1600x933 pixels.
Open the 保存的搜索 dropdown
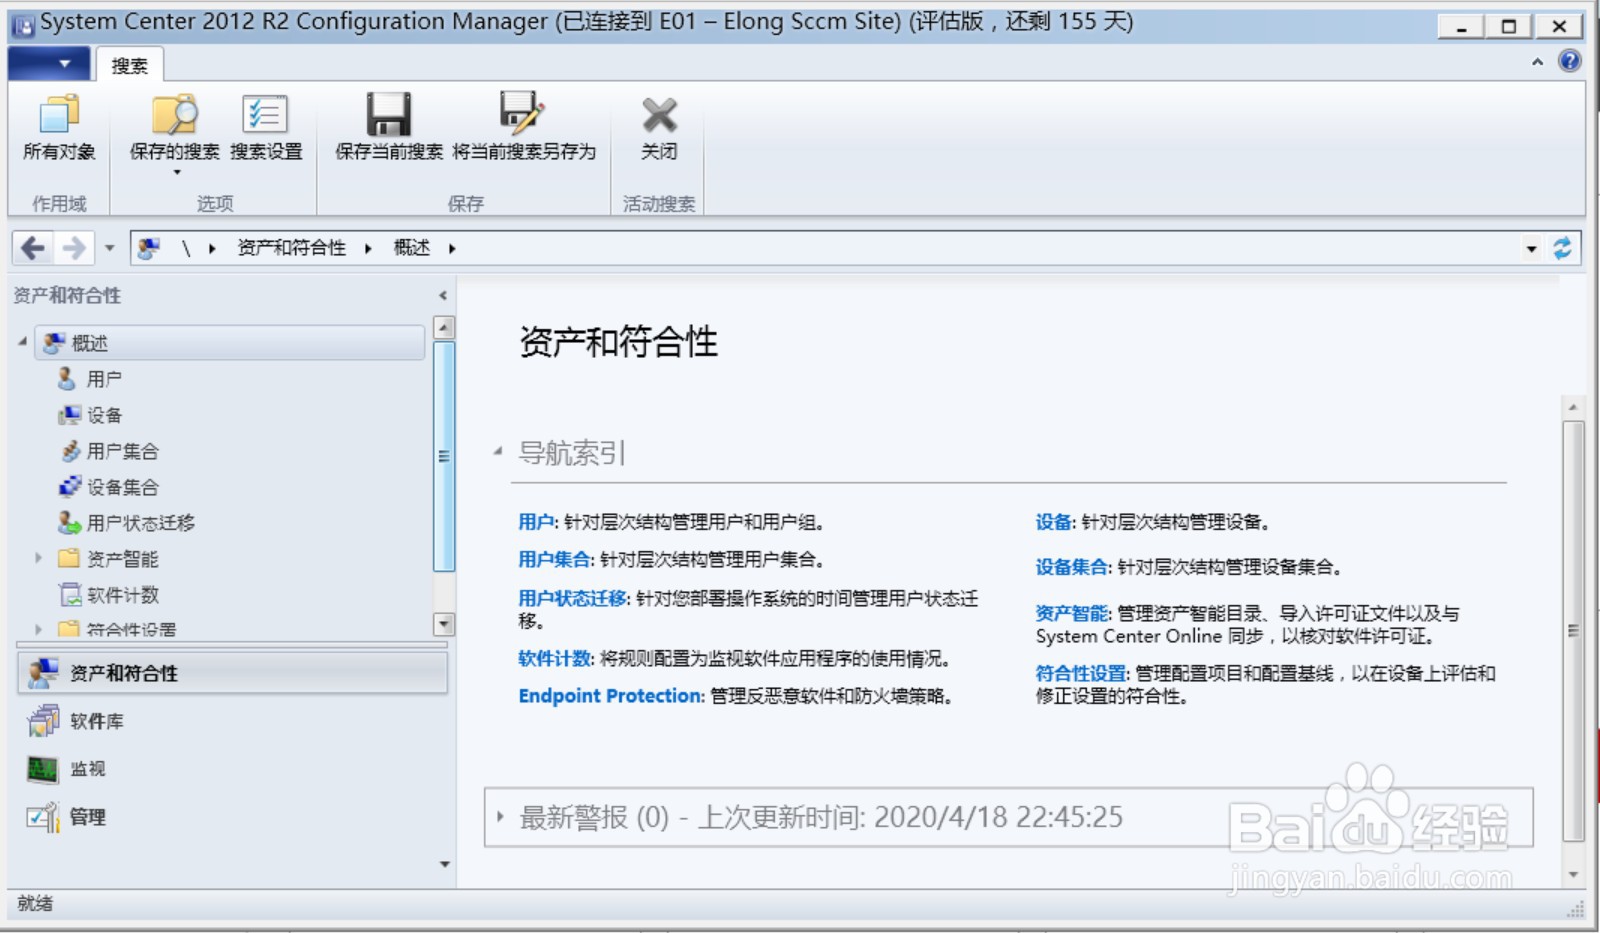(177, 172)
